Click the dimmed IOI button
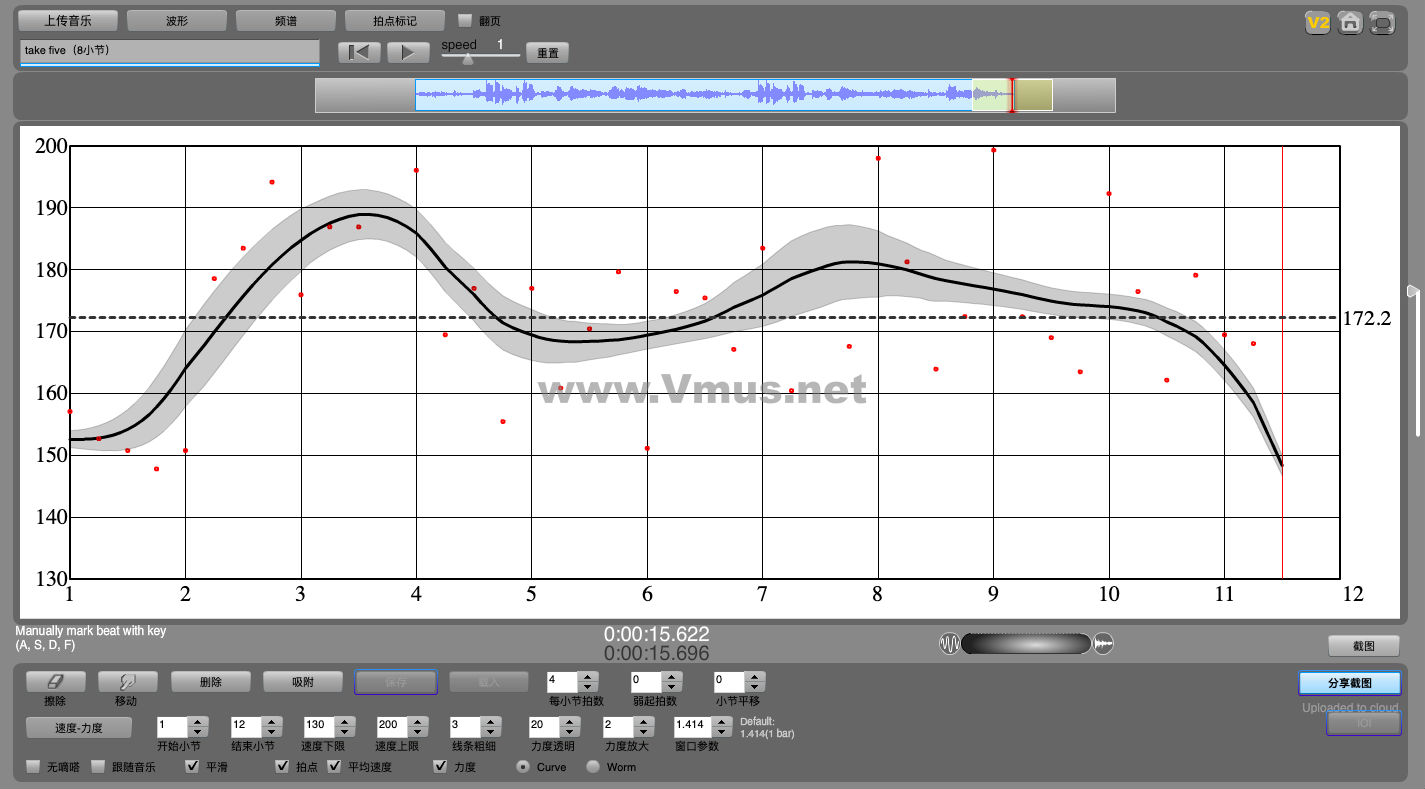 (1363, 722)
